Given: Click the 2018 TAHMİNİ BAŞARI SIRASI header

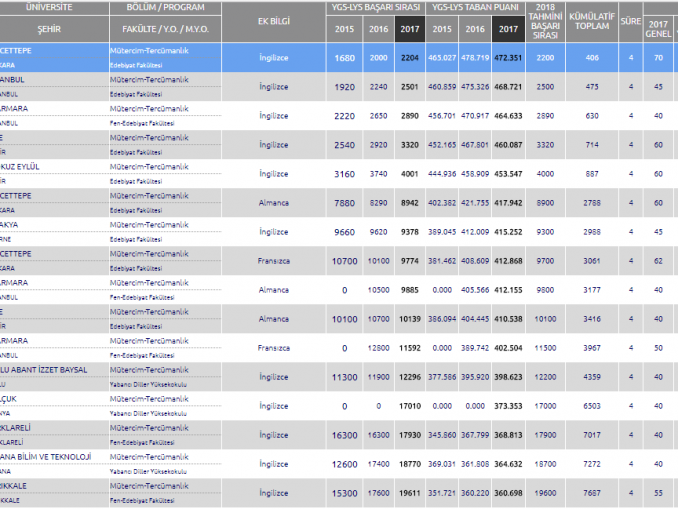Looking at the screenshot, I should click(545, 21).
